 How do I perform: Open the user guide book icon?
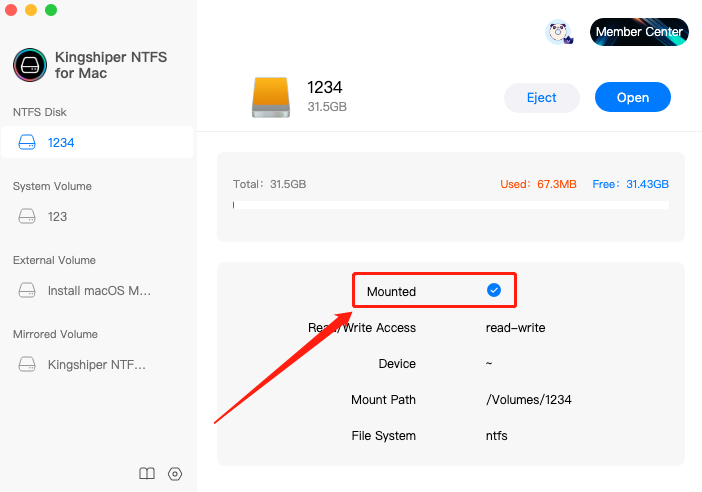(147, 473)
